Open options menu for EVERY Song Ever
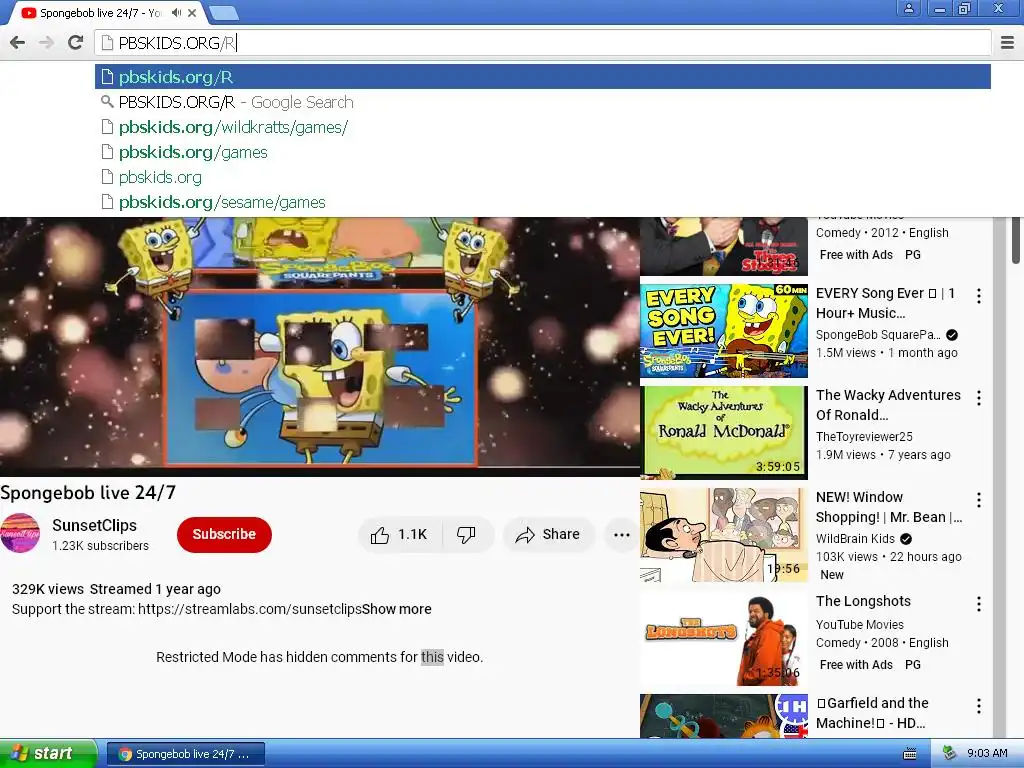 pyautogui.click(x=978, y=296)
